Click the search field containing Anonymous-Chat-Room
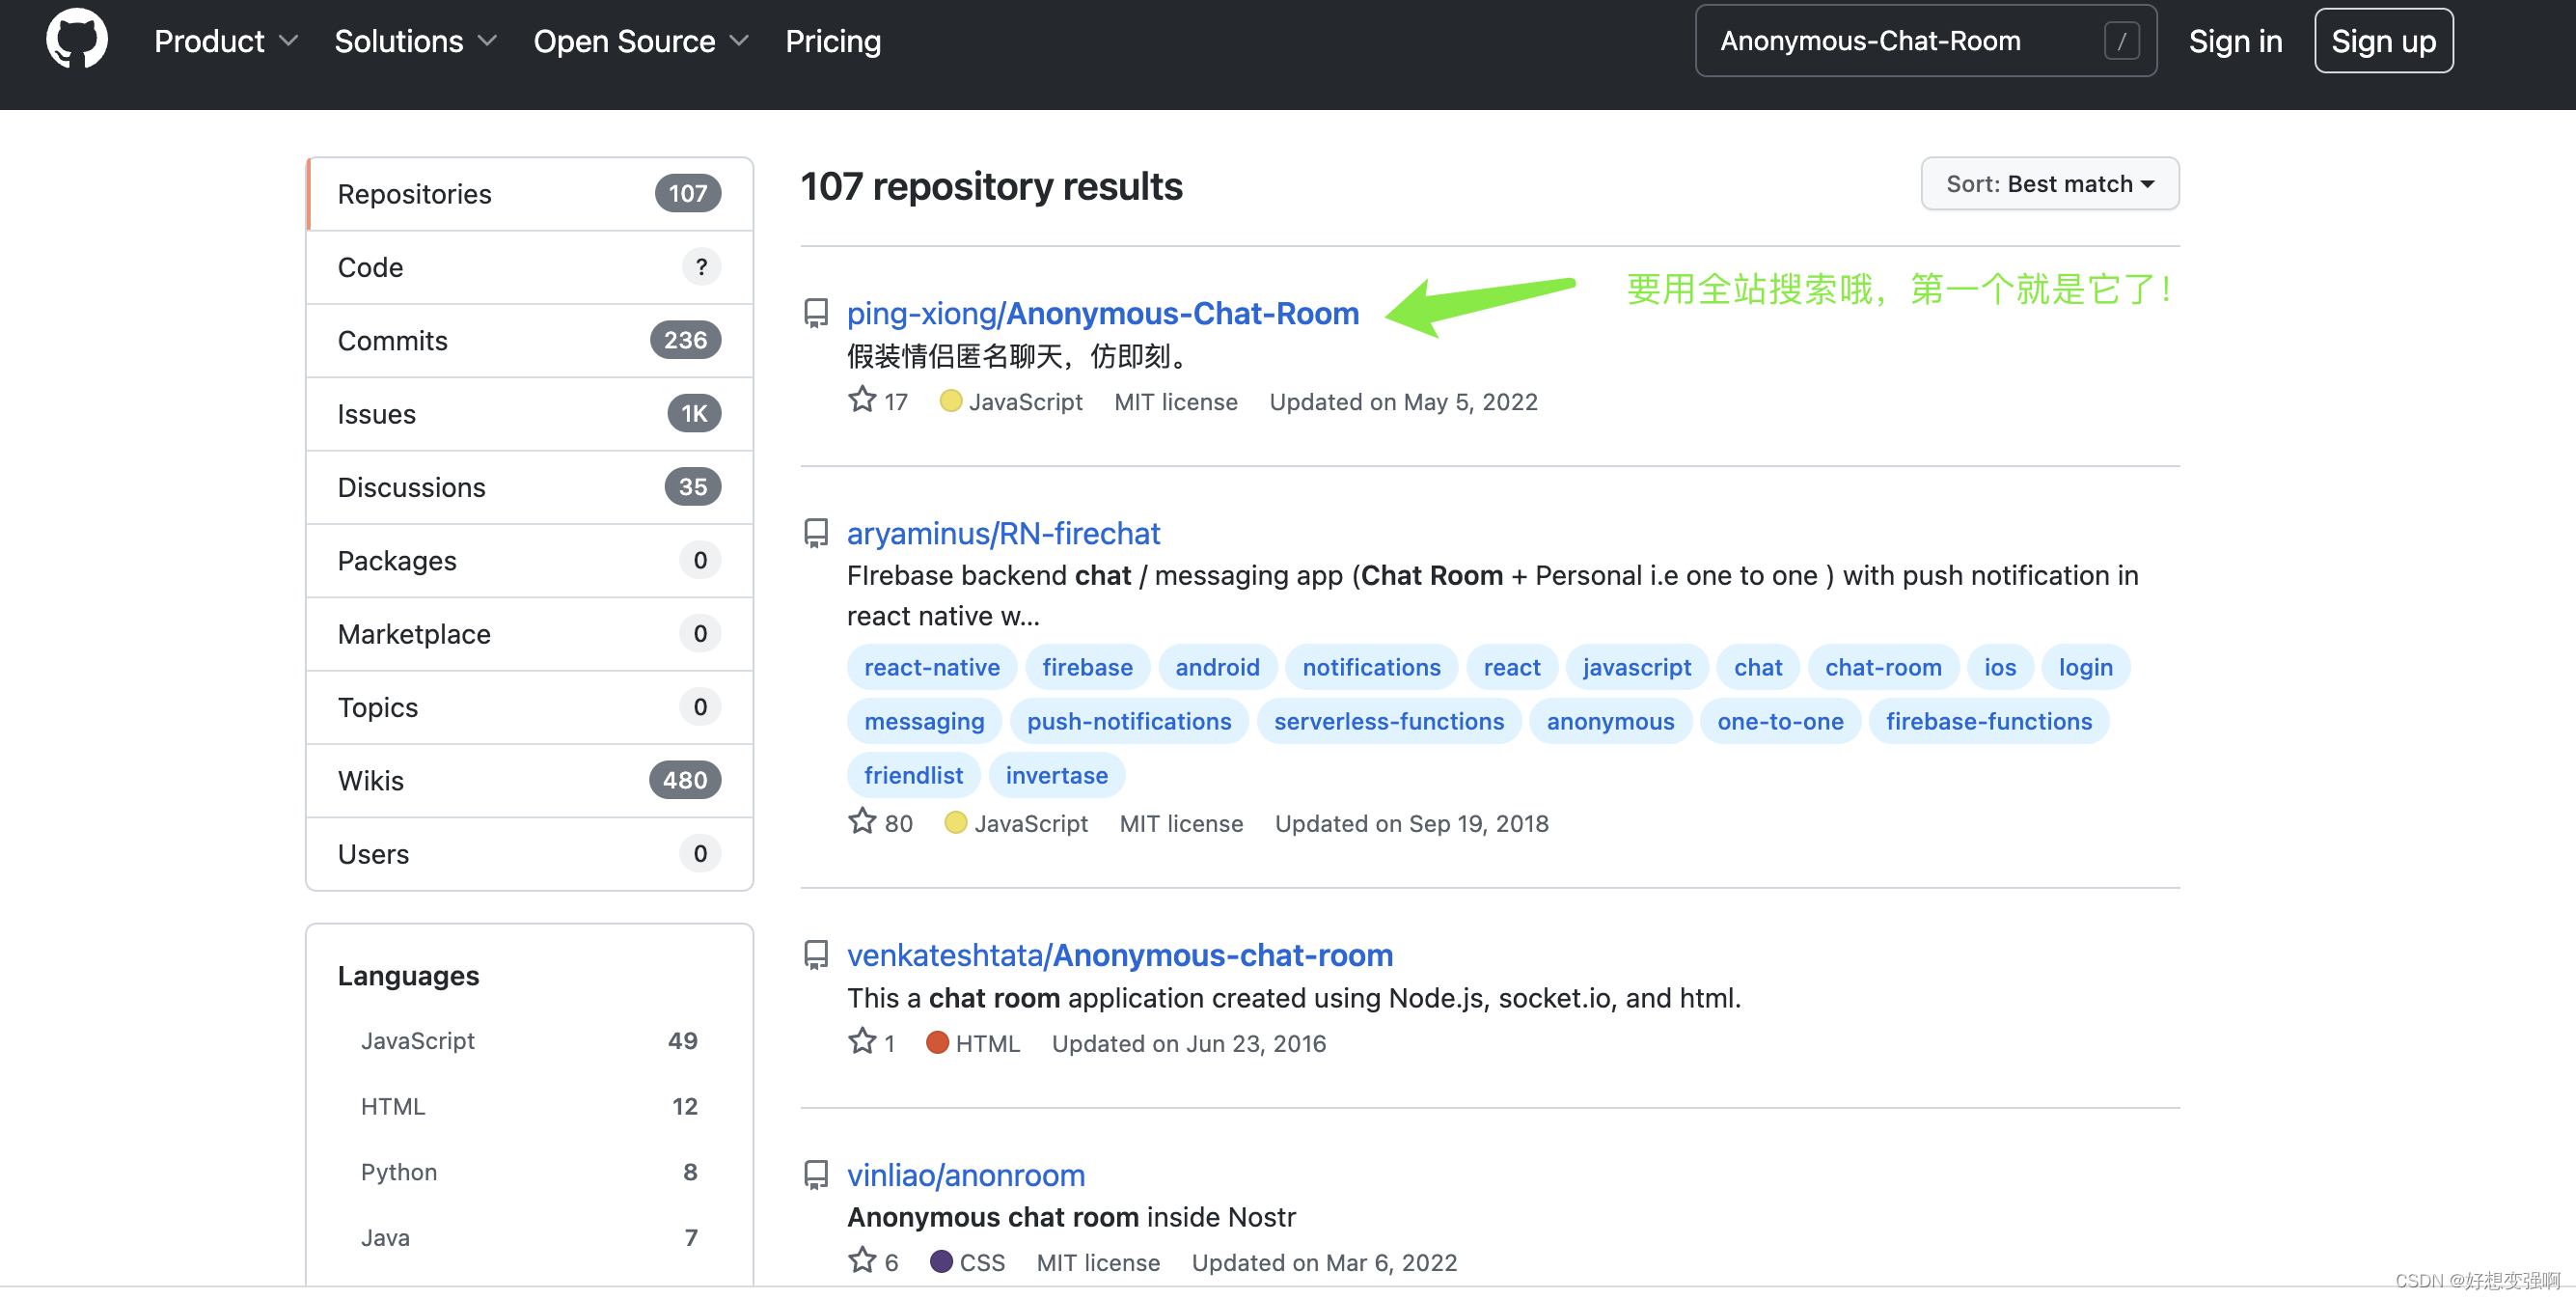This screenshot has width=2576, height=1299. coord(1926,41)
